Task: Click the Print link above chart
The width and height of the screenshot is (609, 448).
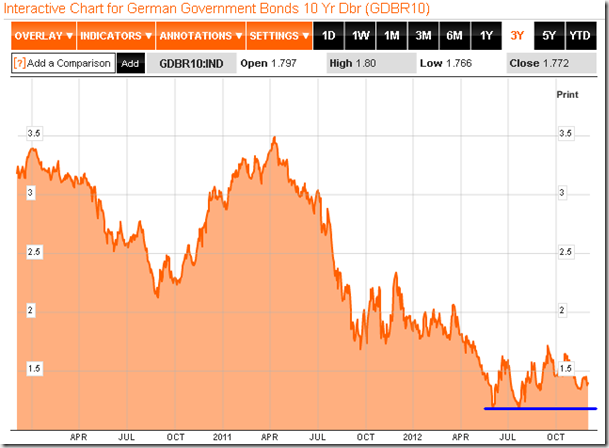Action: [x=566, y=93]
